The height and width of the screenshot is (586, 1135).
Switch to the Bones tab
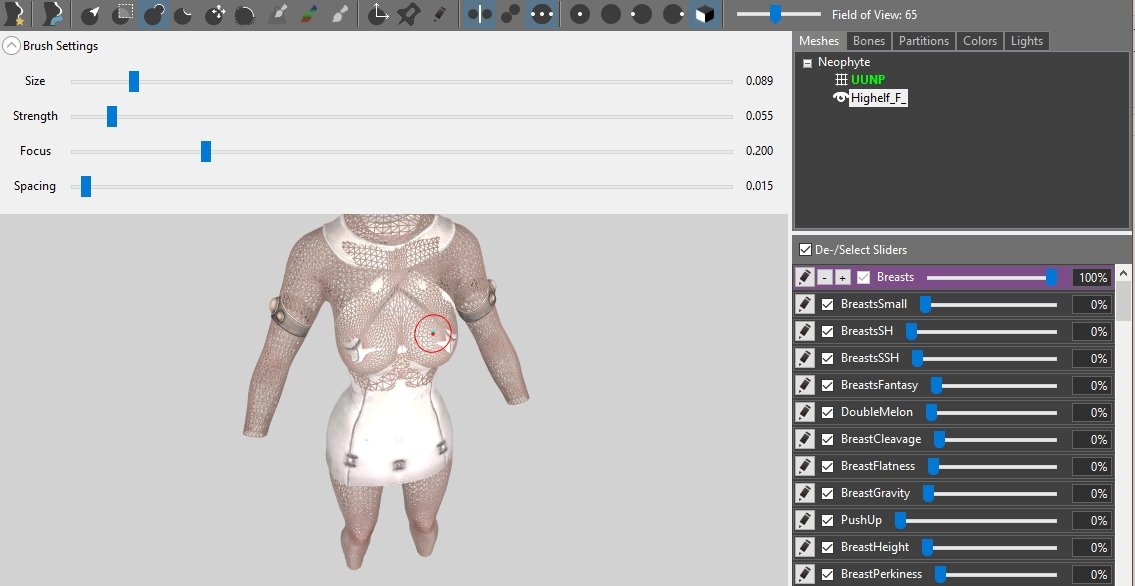tap(868, 41)
